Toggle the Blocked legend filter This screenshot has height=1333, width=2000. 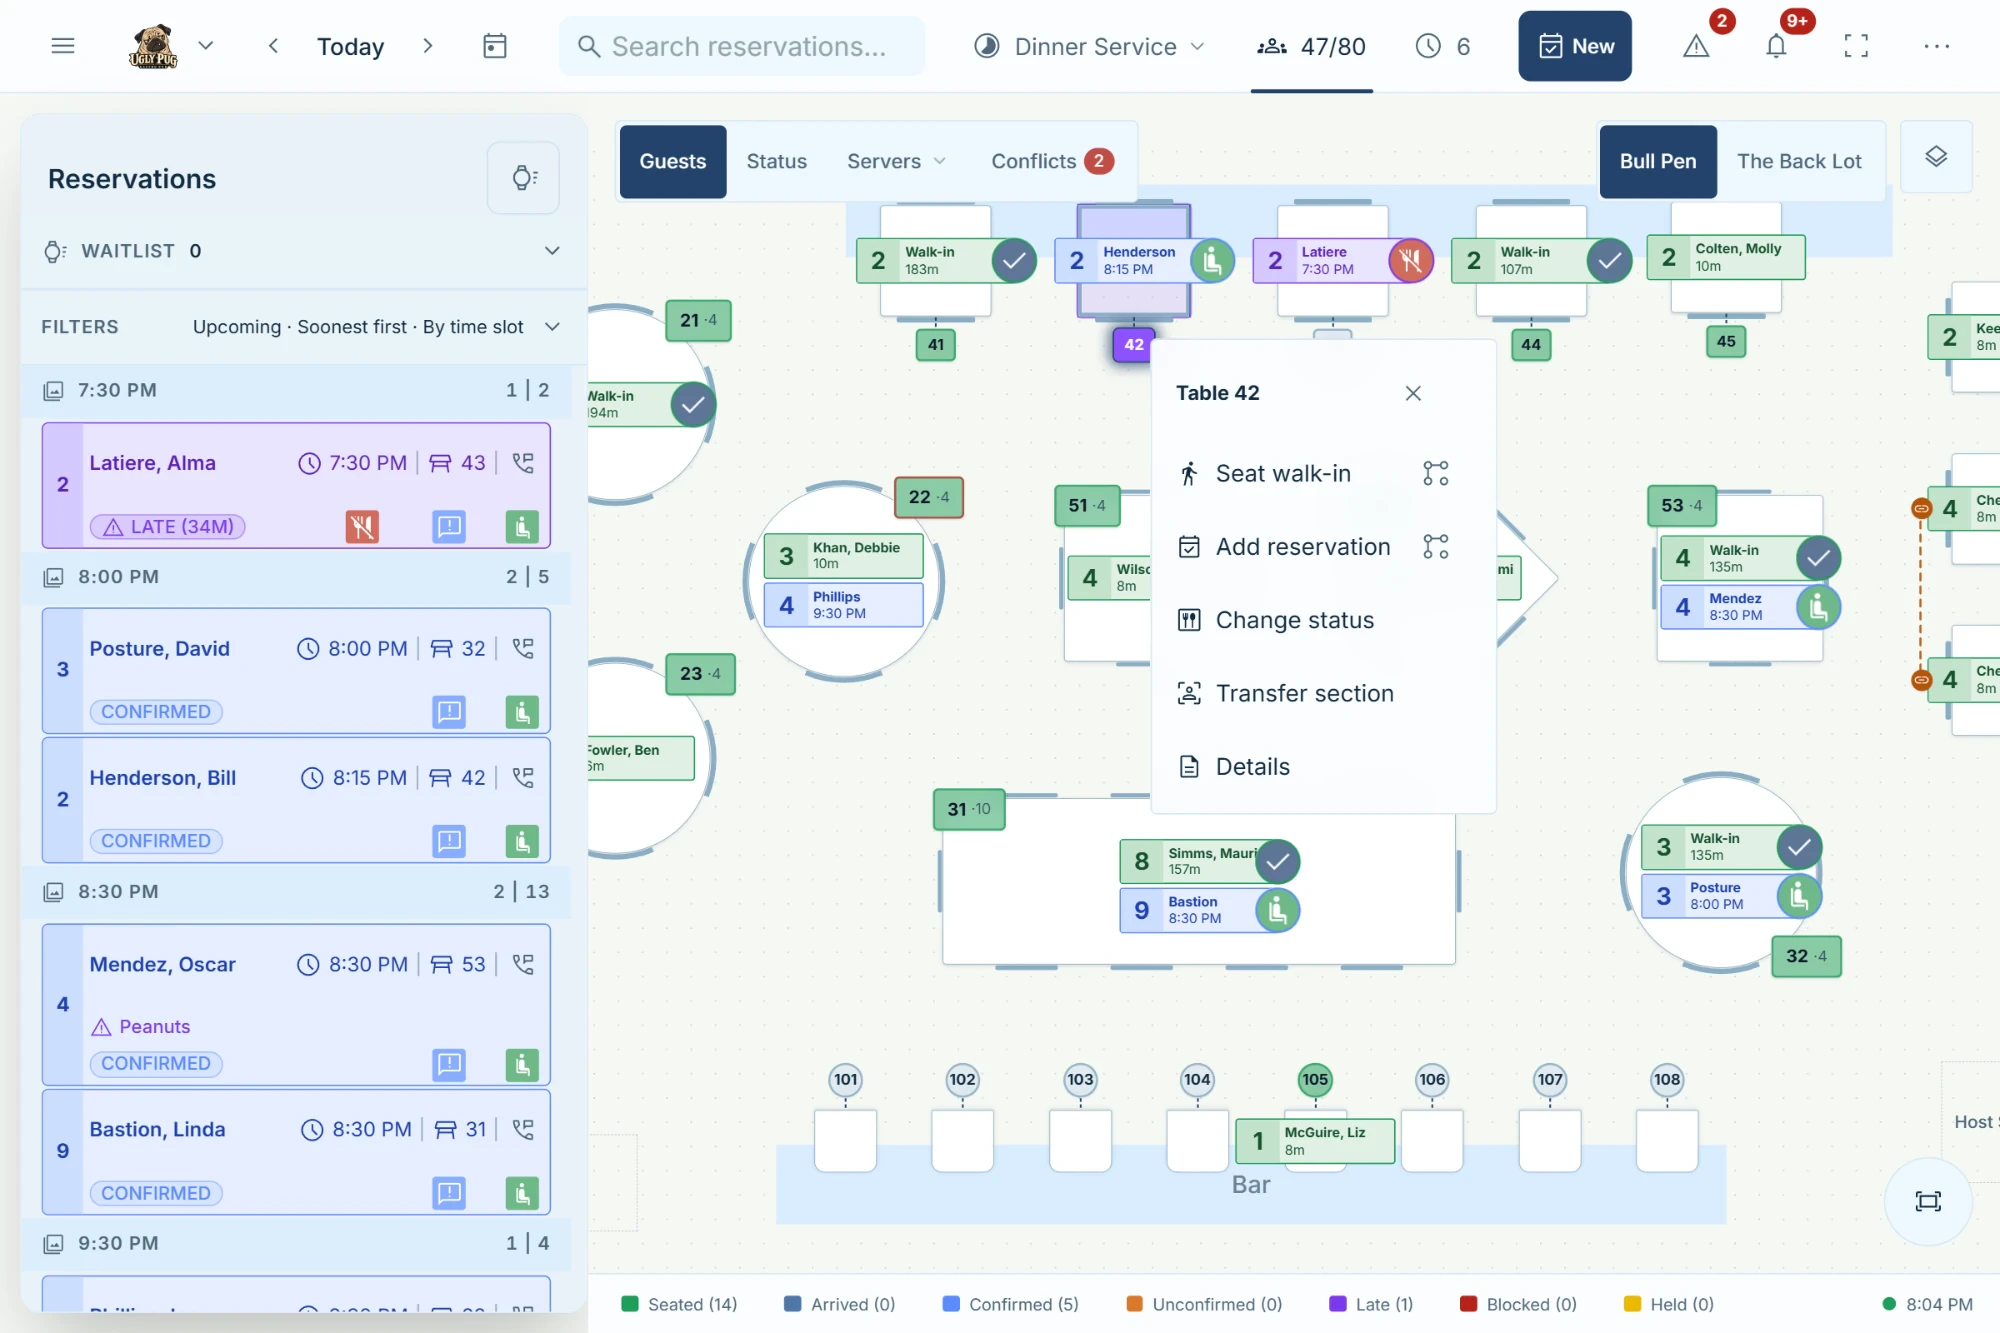[1518, 1304]
